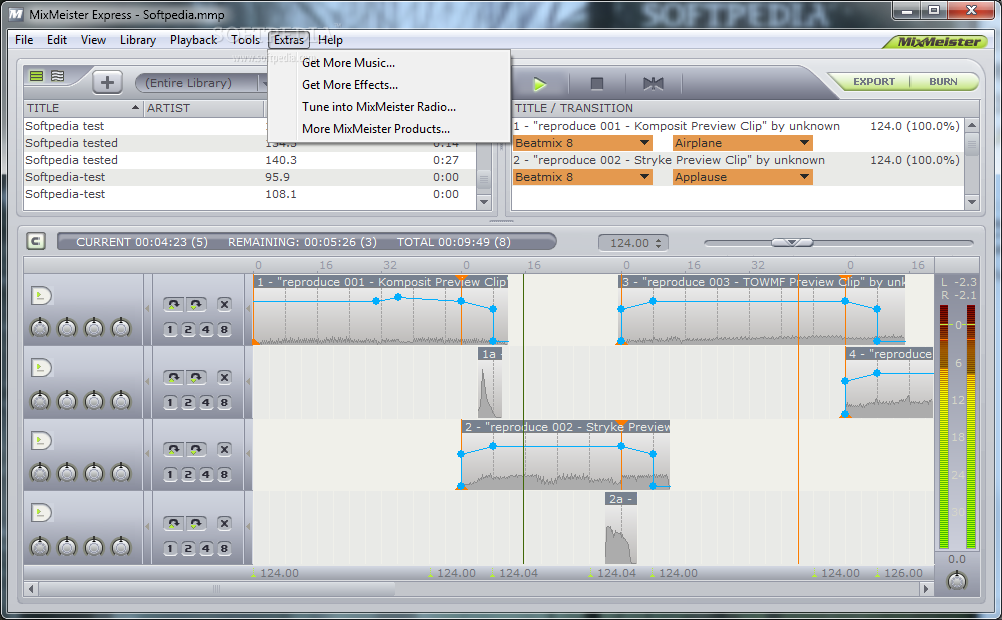
Task: Stop playback with the square Stop button
Action: pyautogui.click(x=597, y=84)
